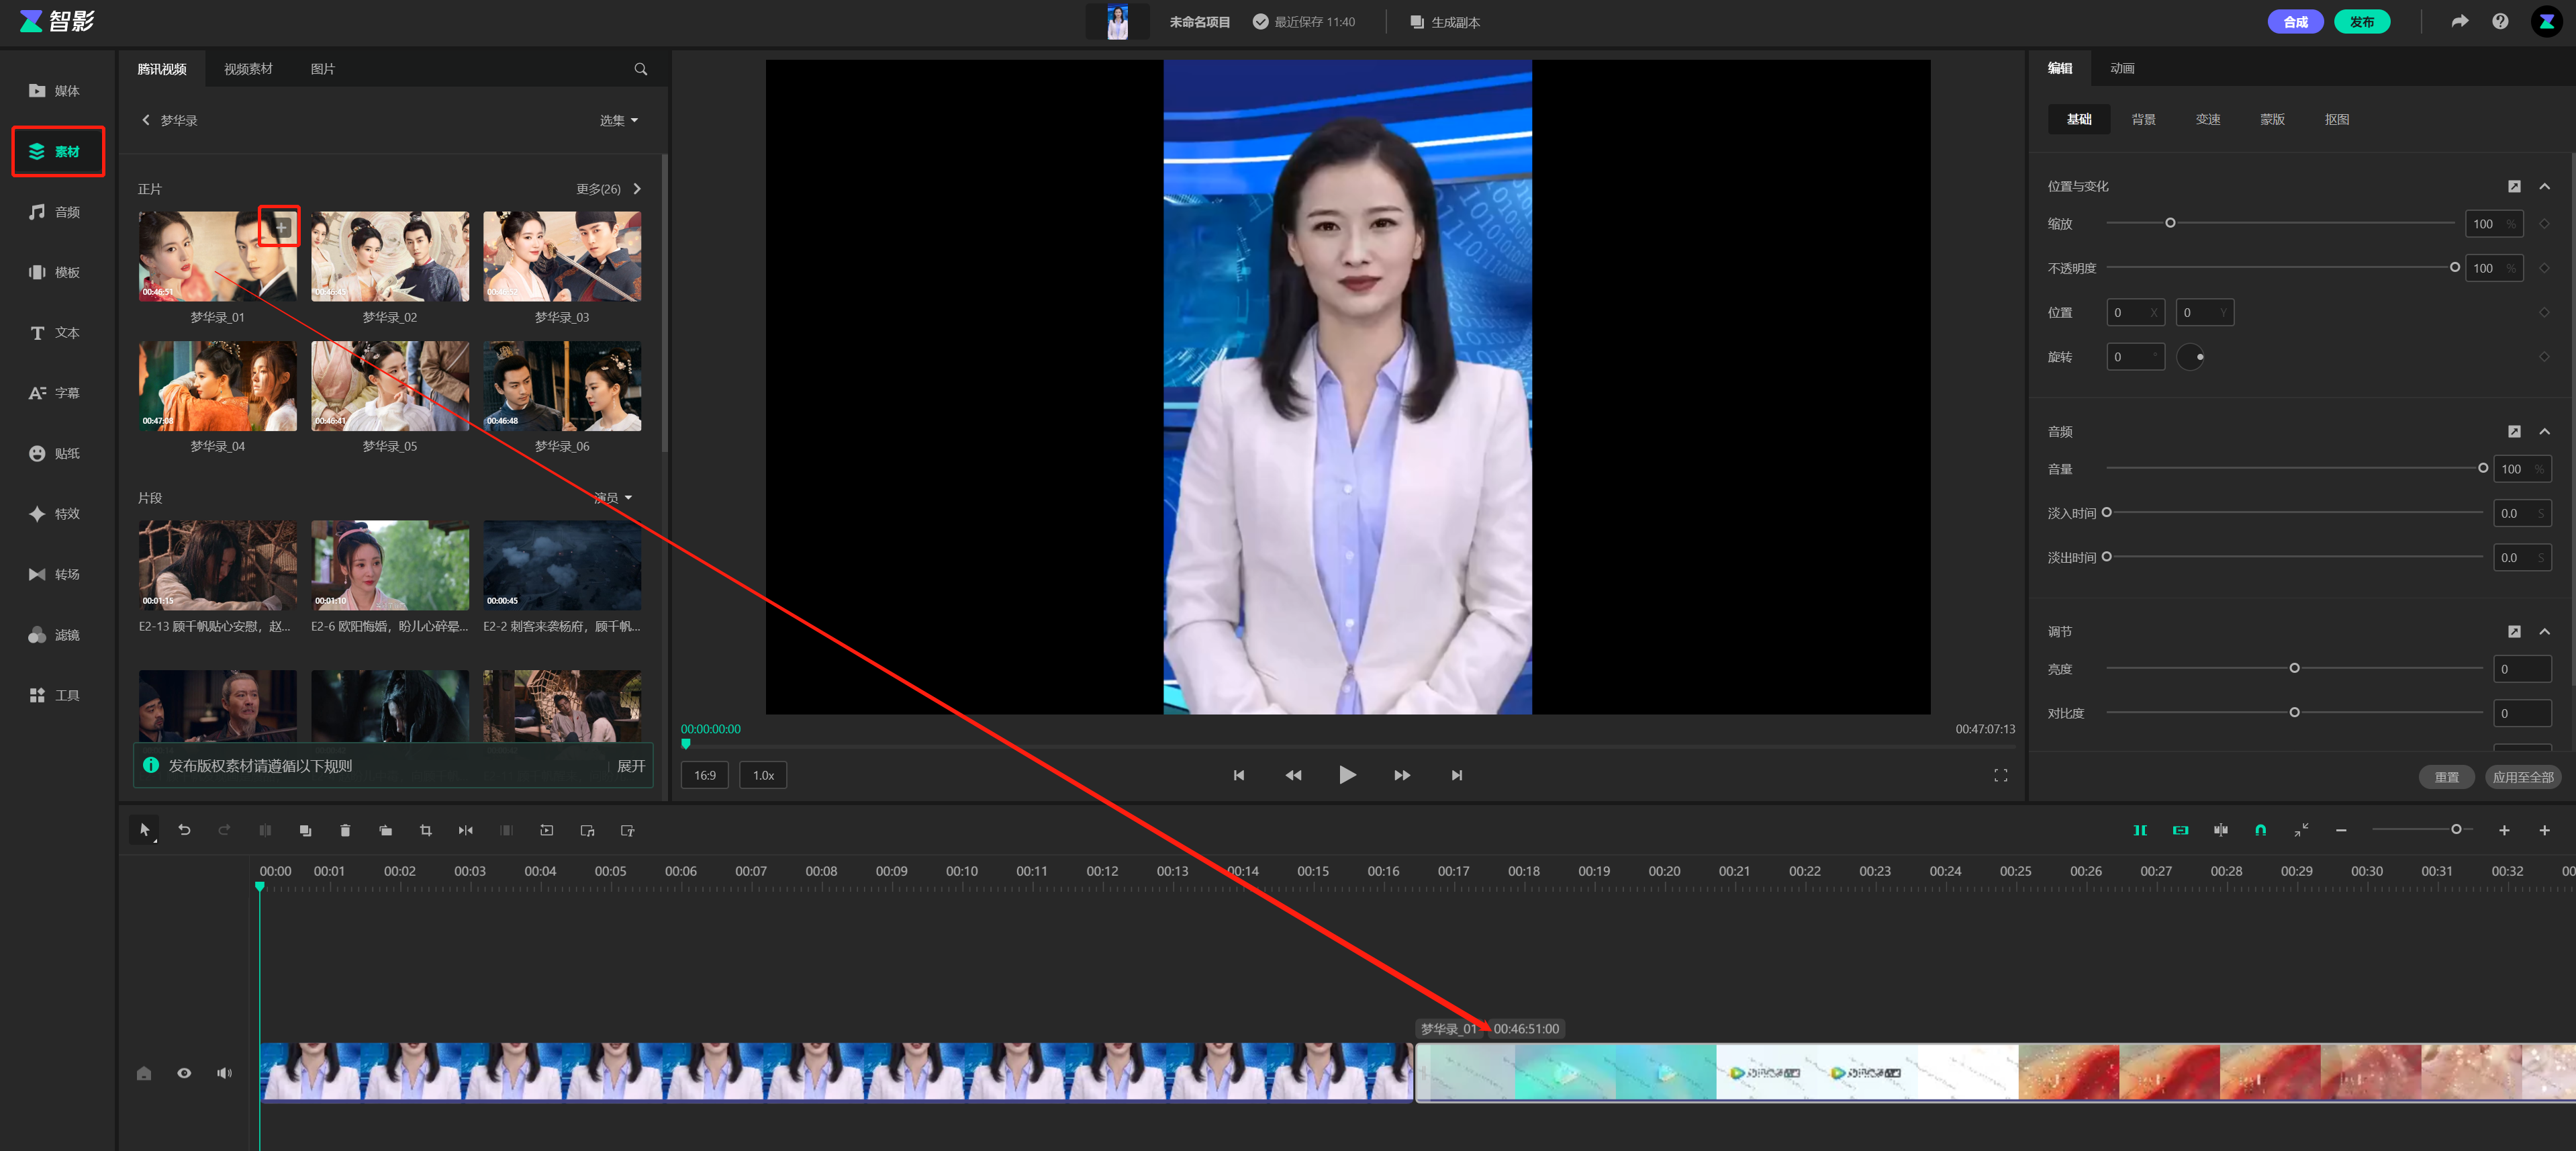Select the 梦华录_03 video thumbnail
The width and height of the screenshot is (2576, 1151).
pos(562,256)
